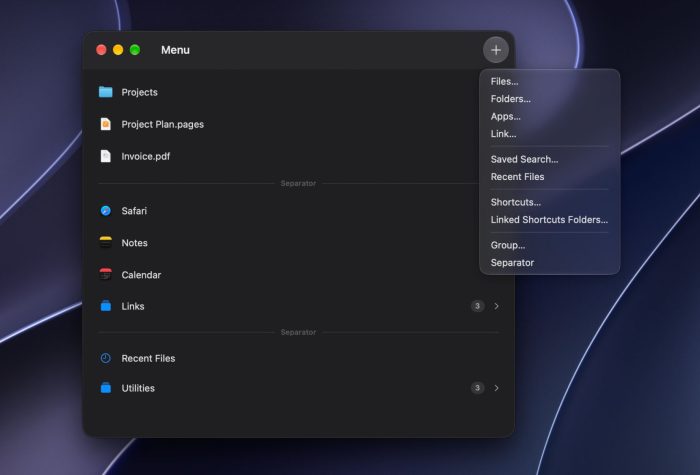The height and width of the screenshot is (475, 700).
Task: Expand the Links group chevron
Action: [496, 306]
